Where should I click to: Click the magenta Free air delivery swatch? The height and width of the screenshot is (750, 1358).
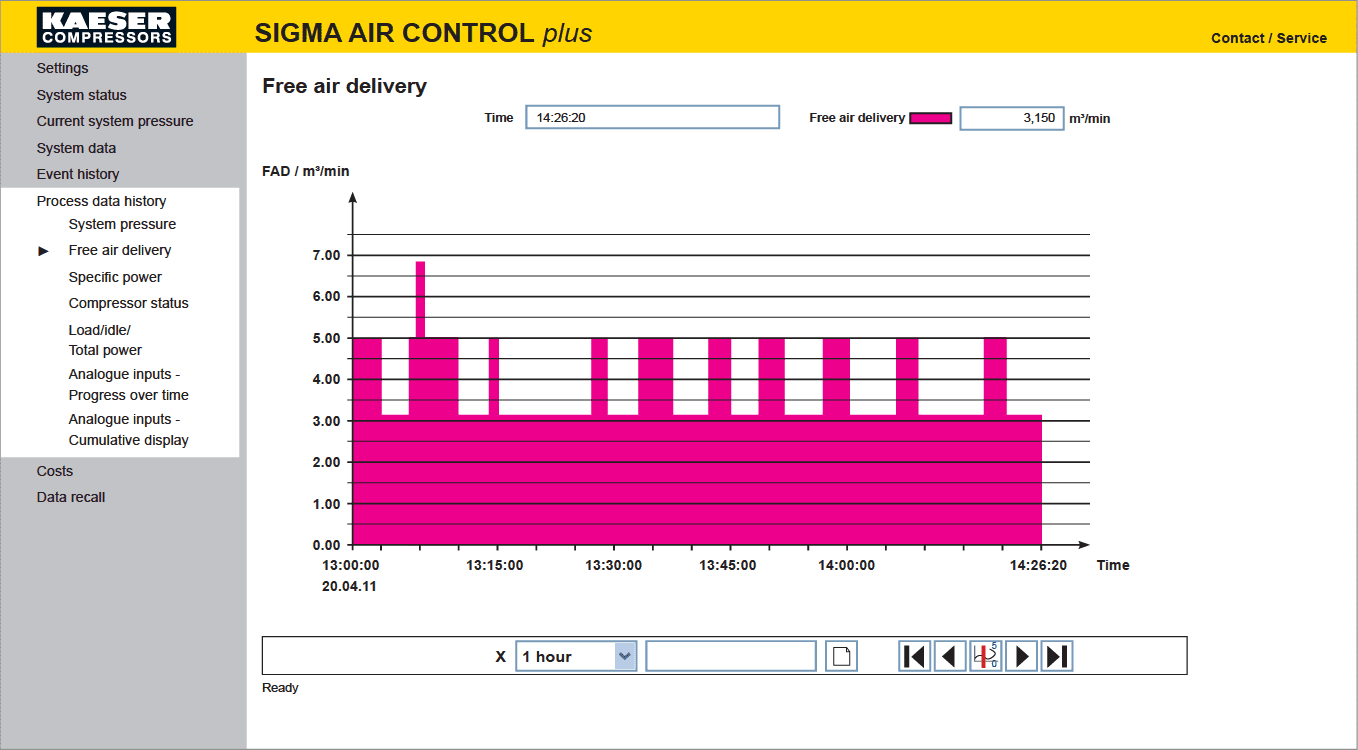[x=930, y=118]
